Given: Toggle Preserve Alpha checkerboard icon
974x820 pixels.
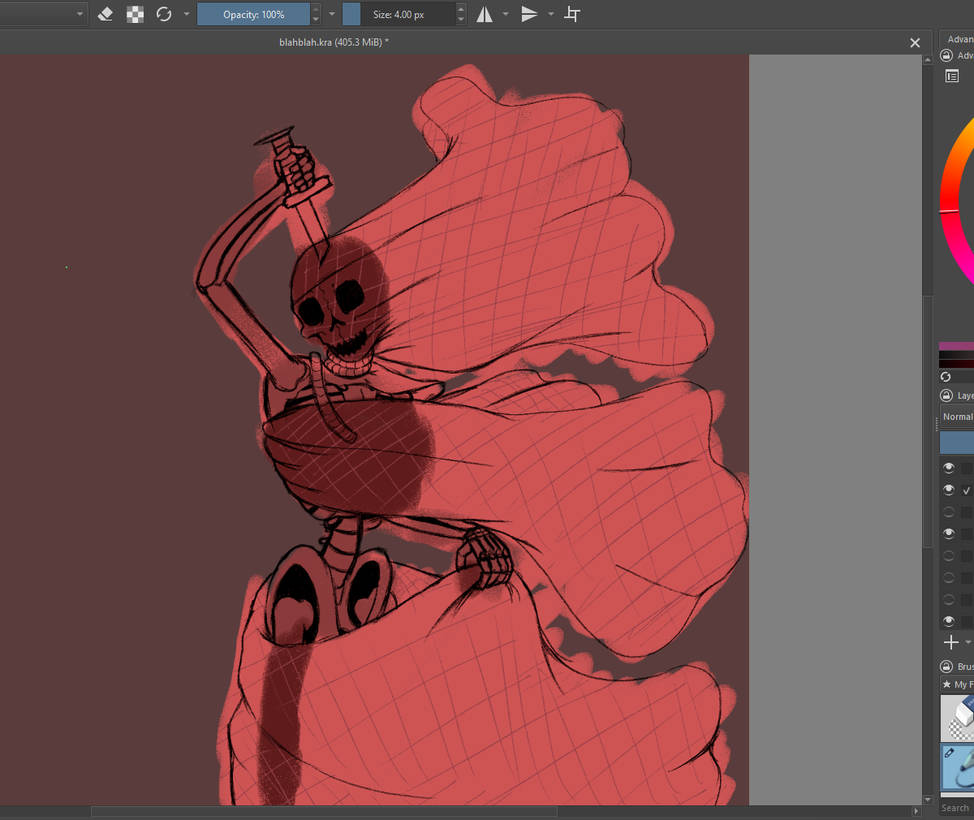Looking at the screenshot, I should point(135,14).
